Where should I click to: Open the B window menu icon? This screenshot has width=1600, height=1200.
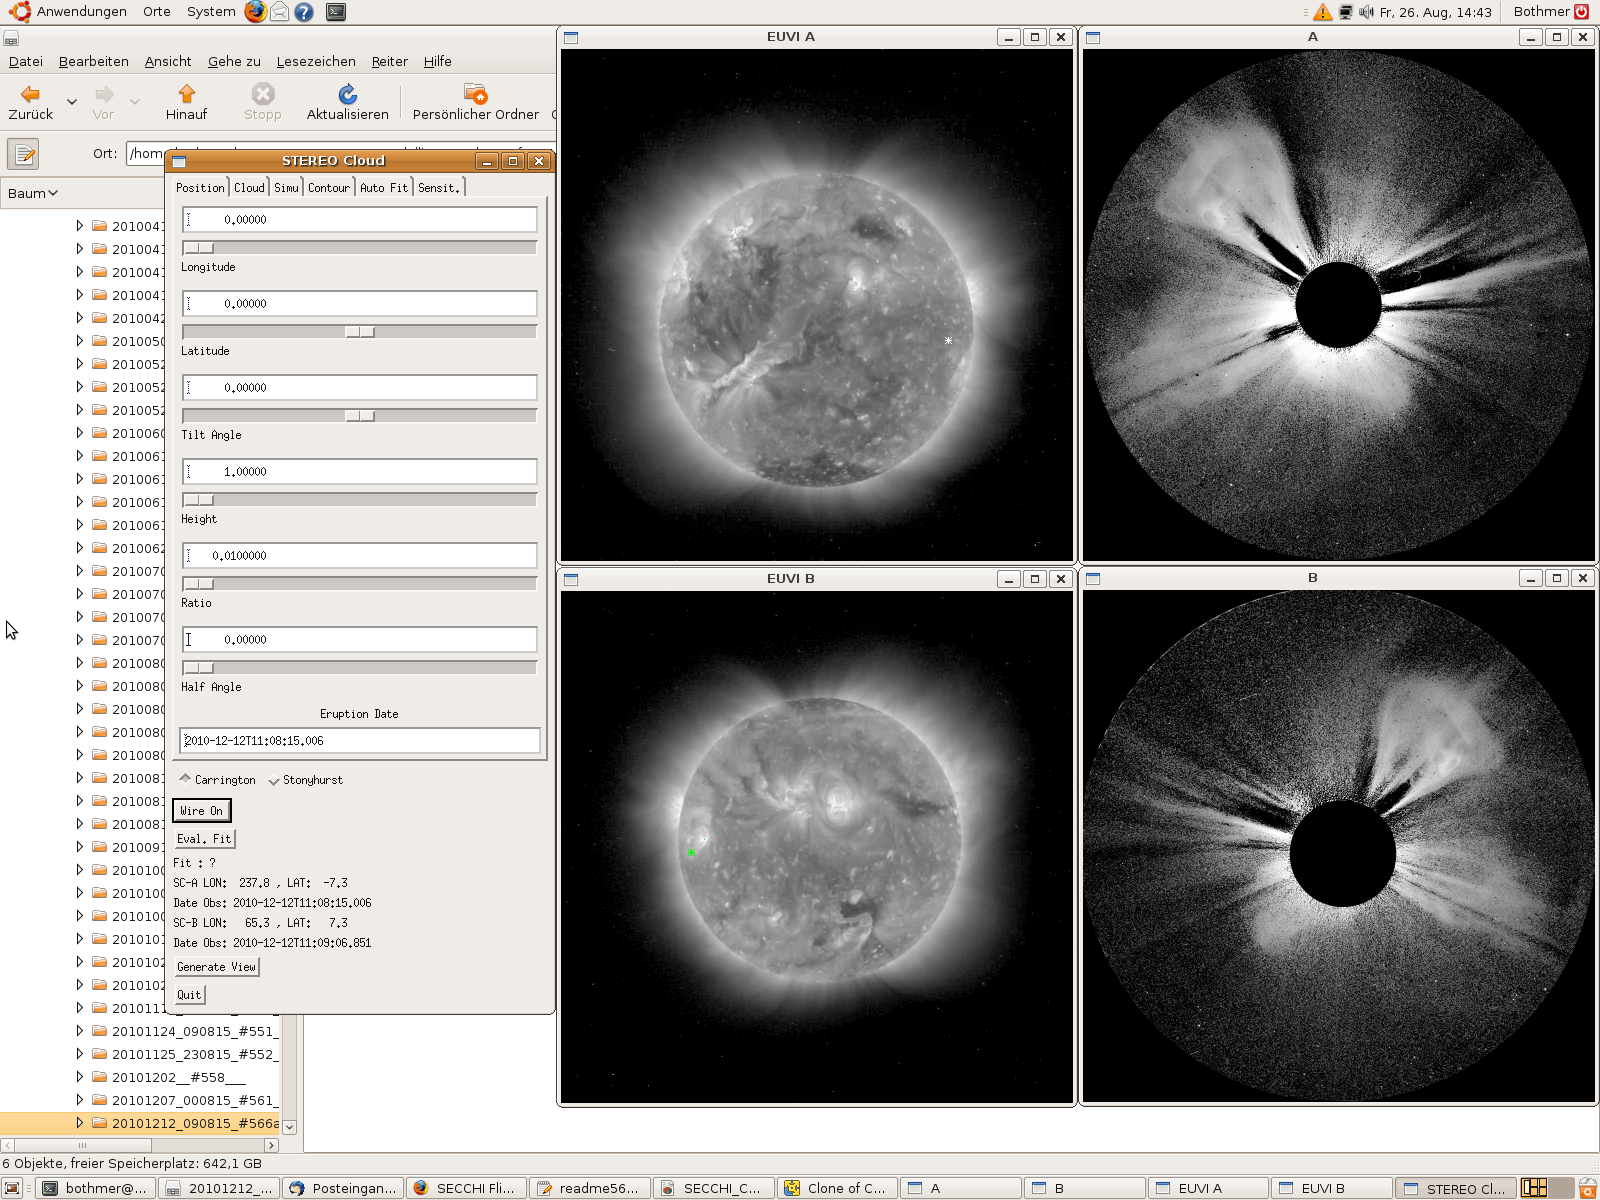[1093, 578]
